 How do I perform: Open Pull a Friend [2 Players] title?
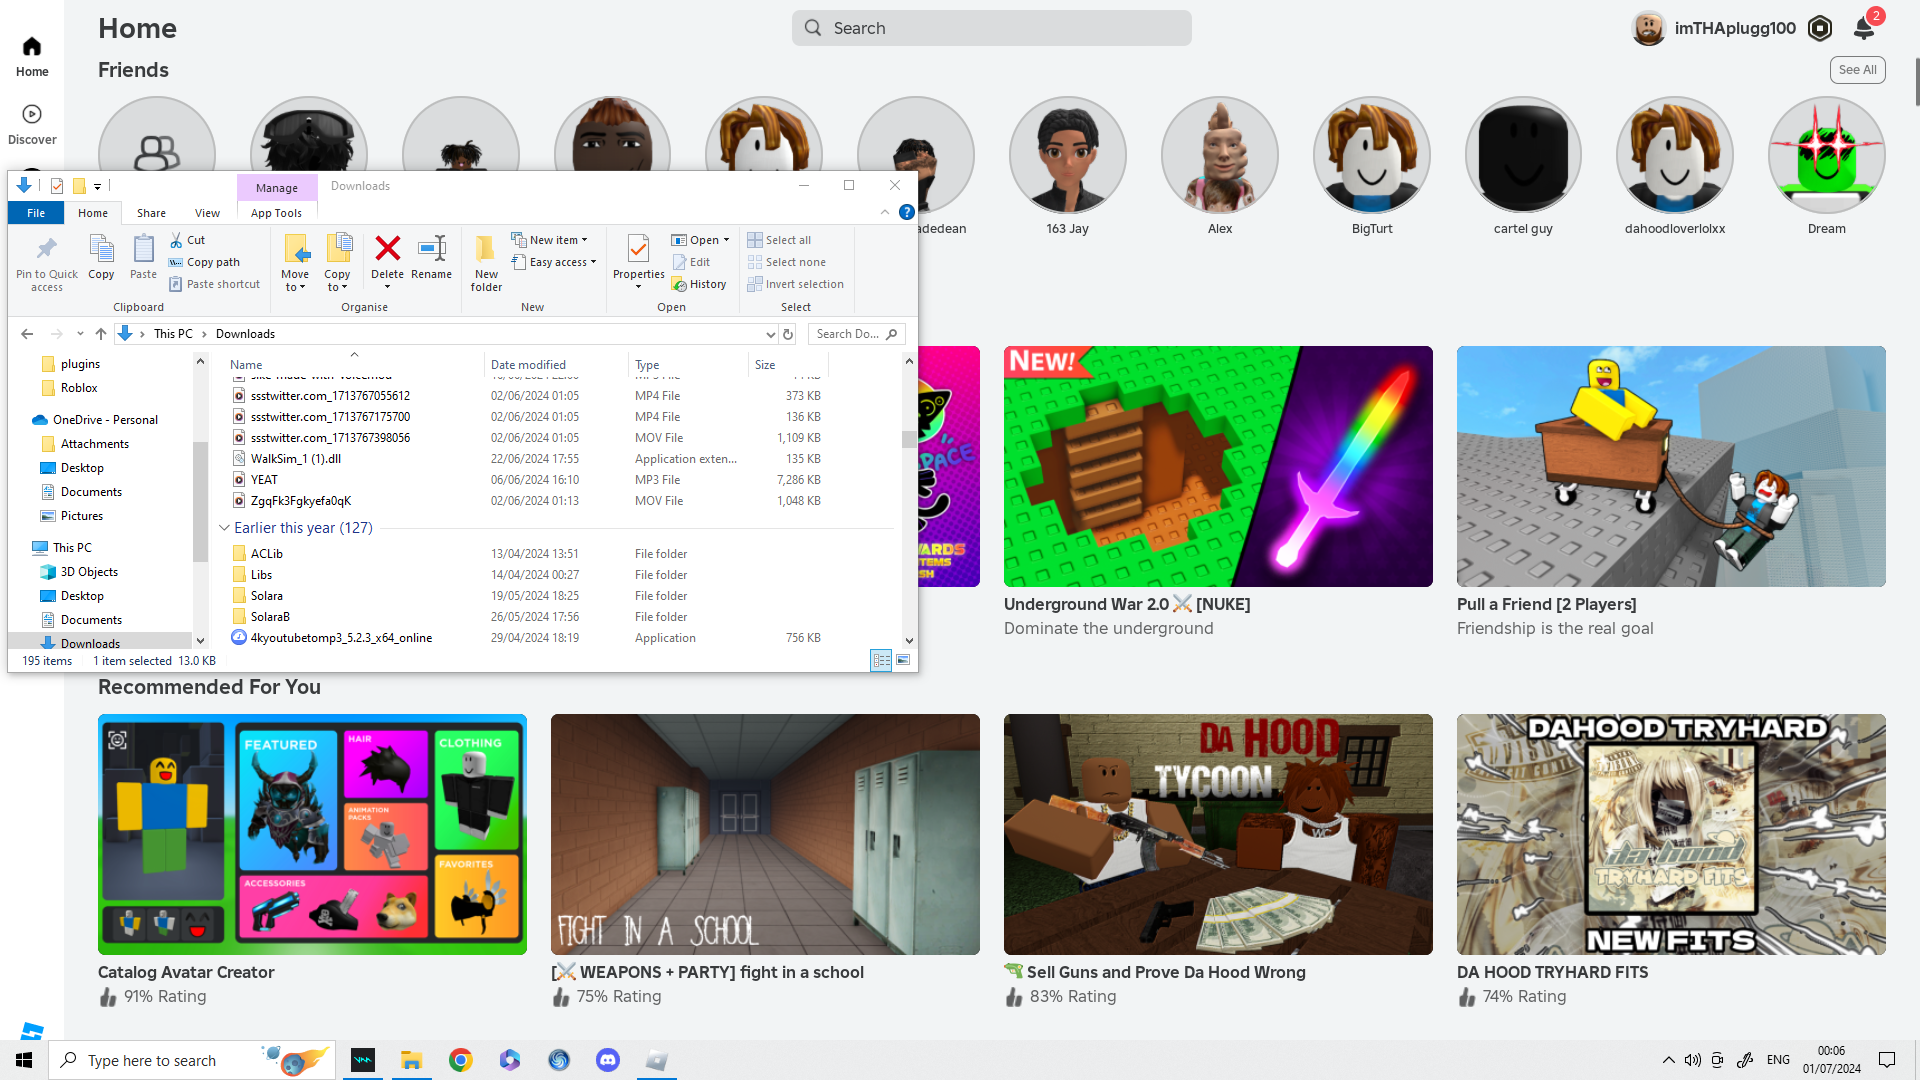[x=1546, y=604]
